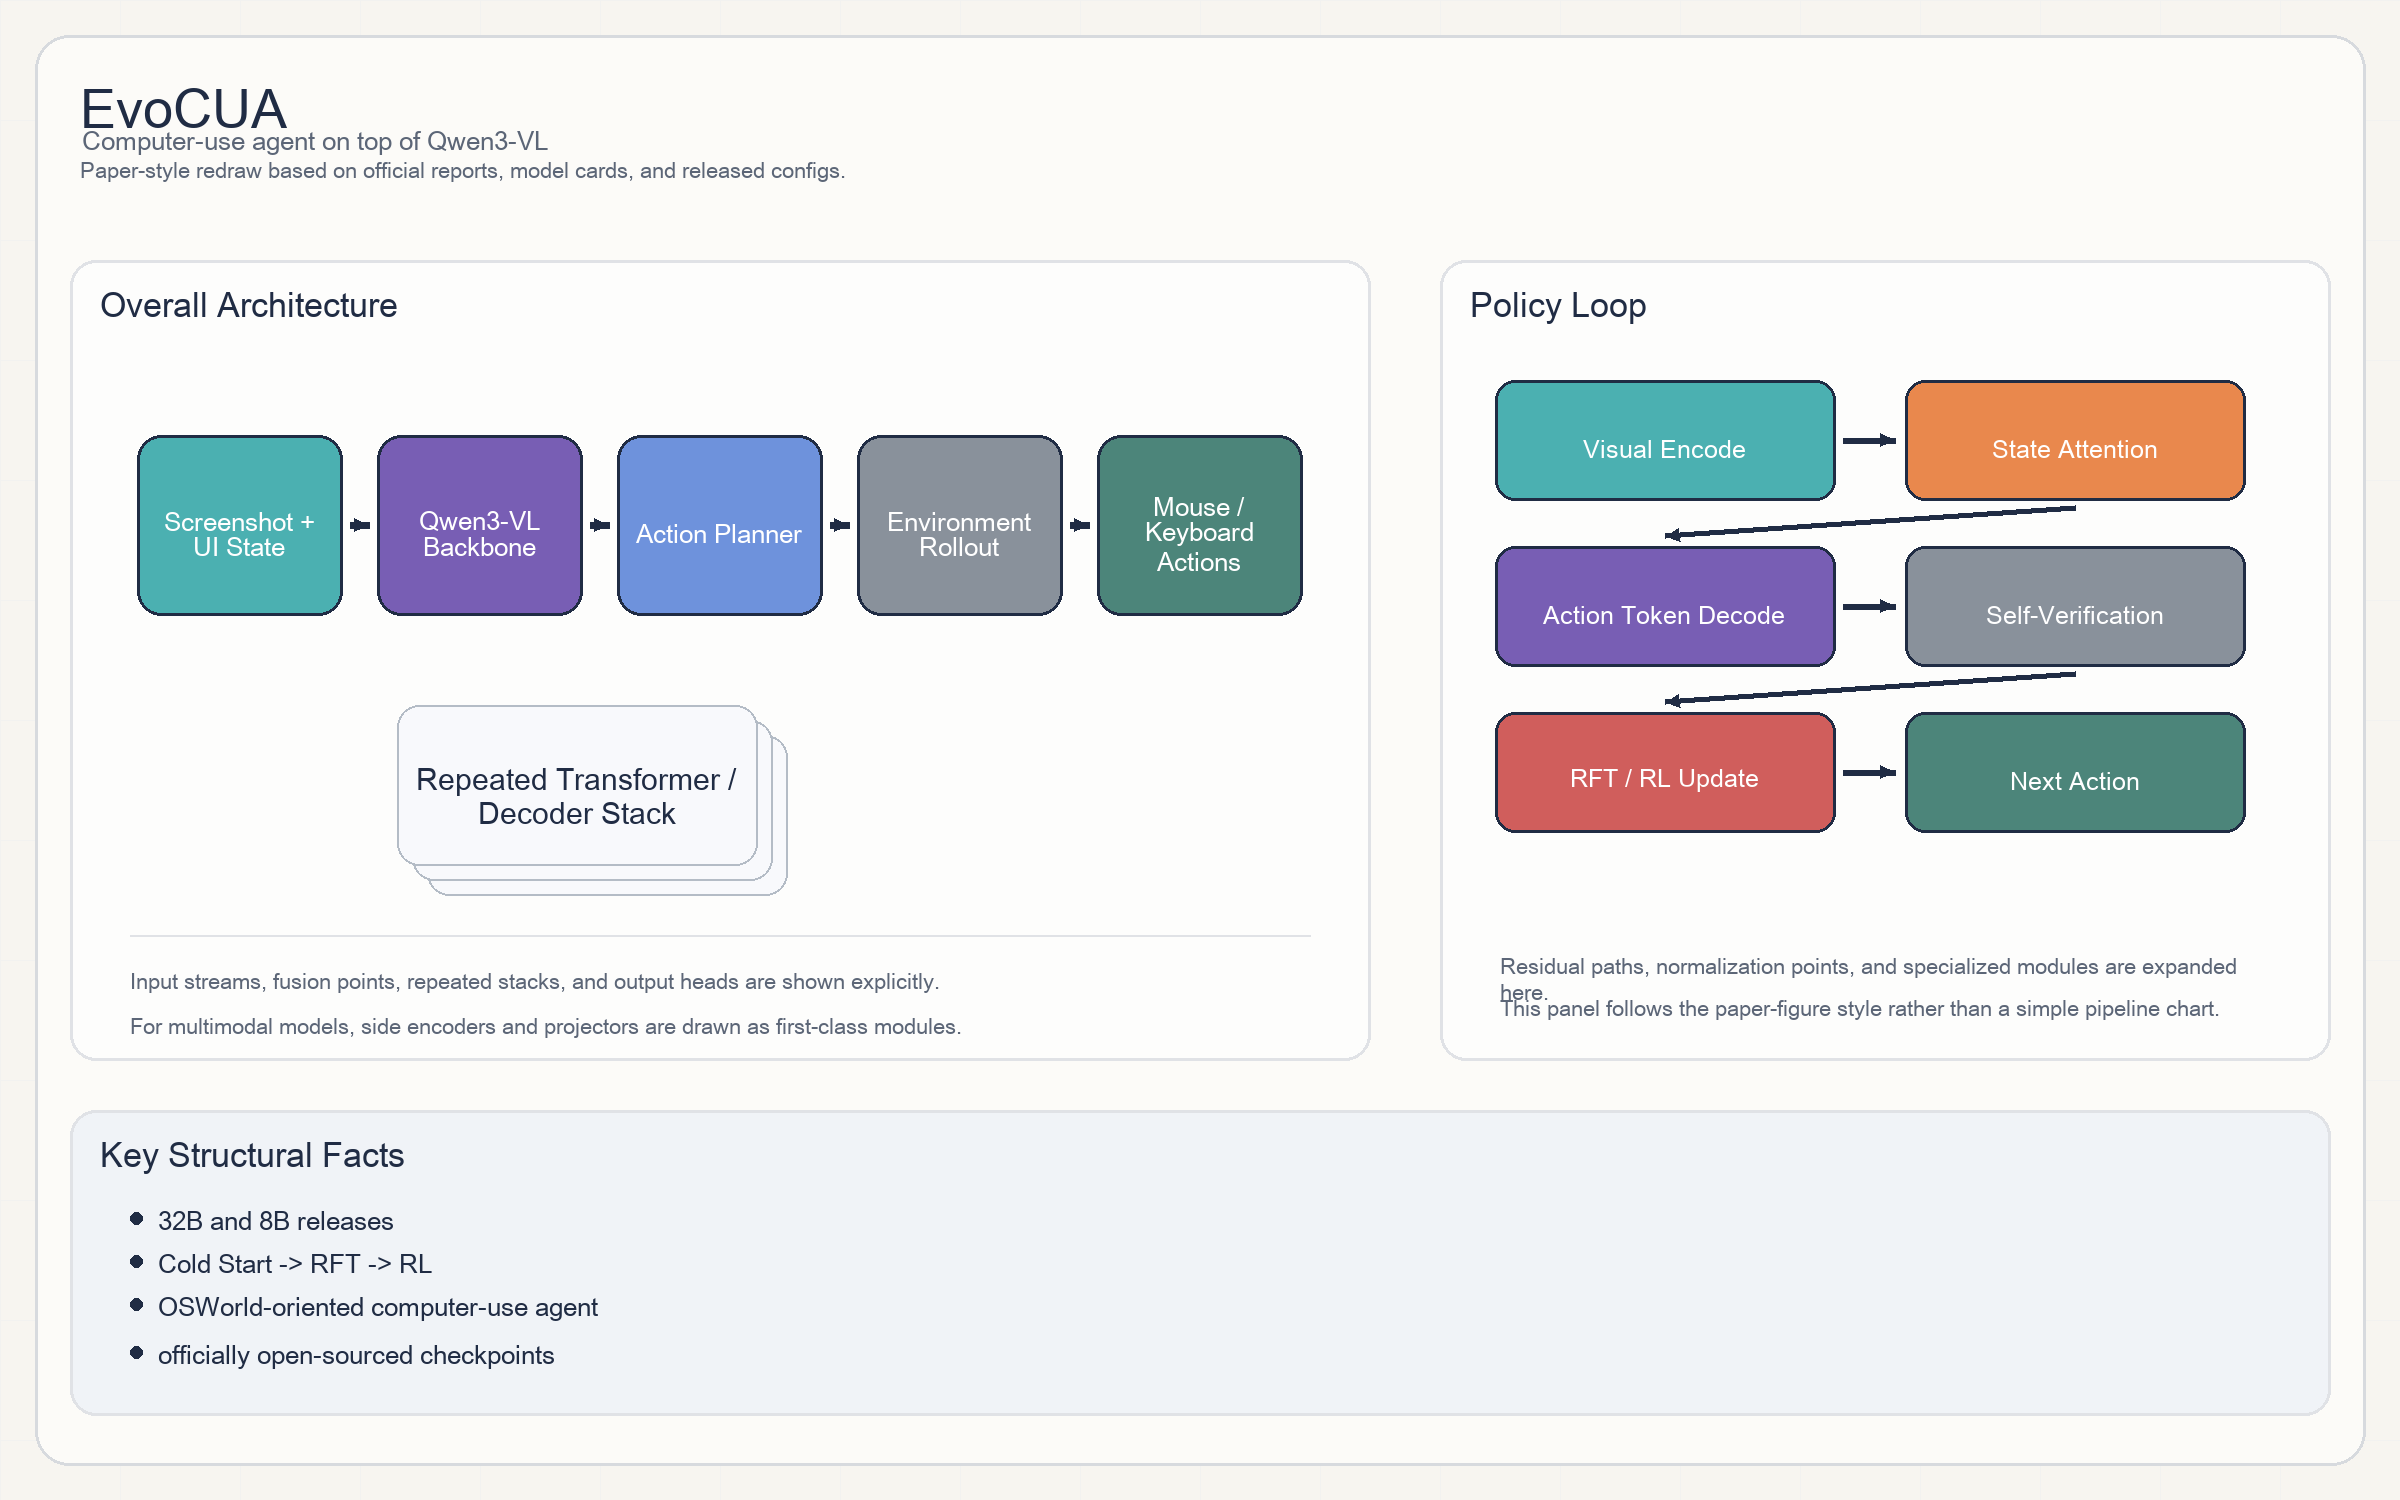Select the State Attention node
The height and width of the screenshot is (1500, 2400).
[x=2075, y=441]
